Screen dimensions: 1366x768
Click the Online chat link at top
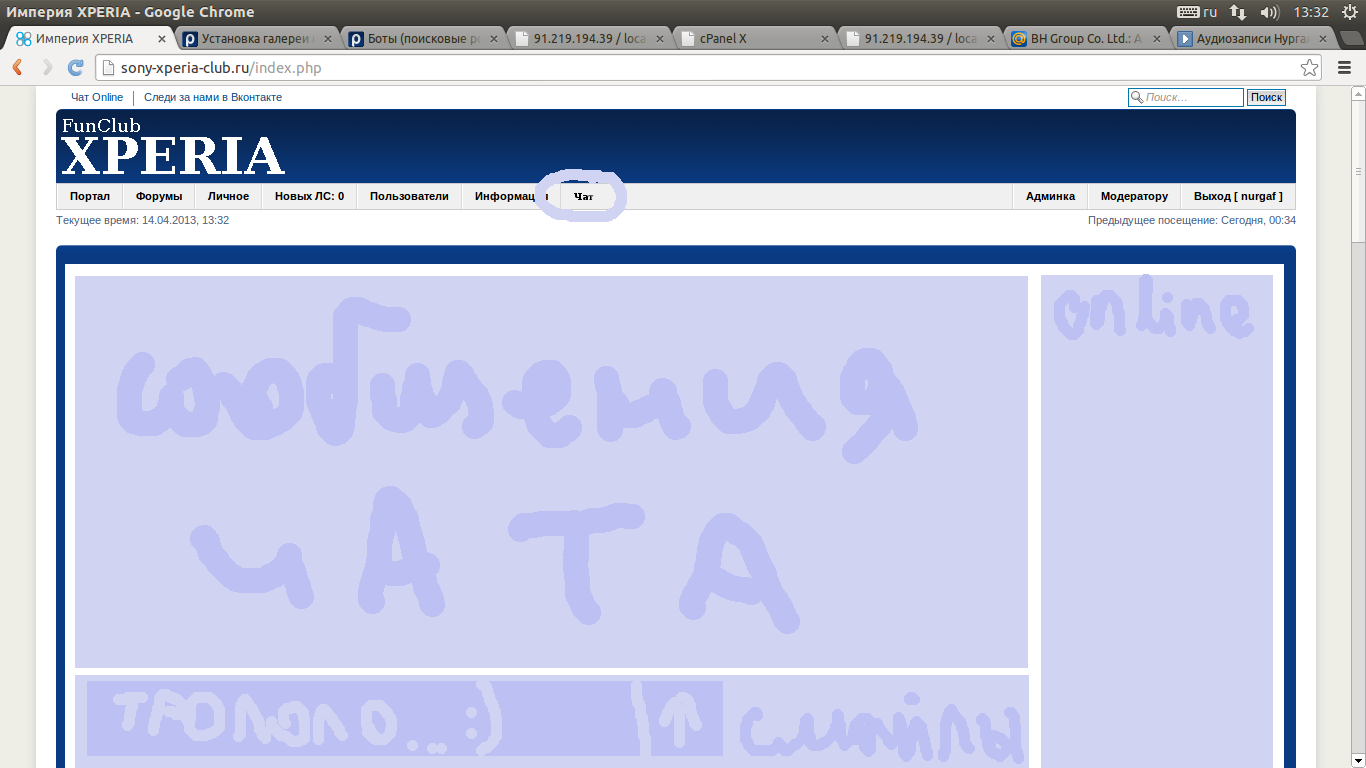107,97
